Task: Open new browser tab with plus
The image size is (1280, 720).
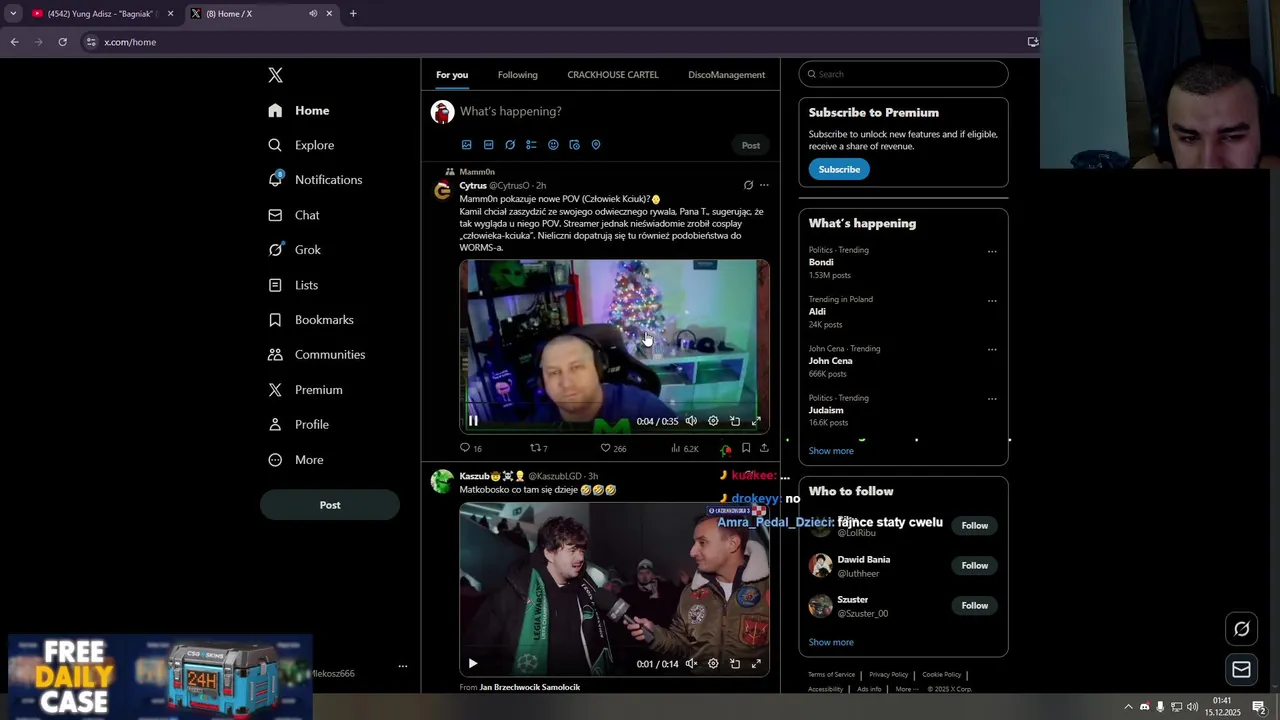Action: click(353, 14)
